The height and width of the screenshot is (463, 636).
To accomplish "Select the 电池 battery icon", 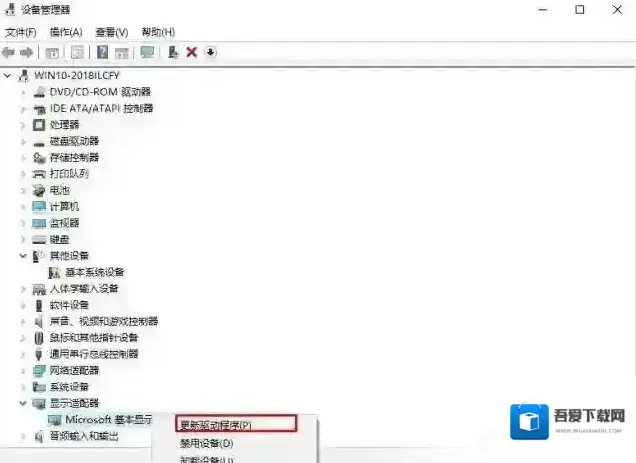I will 39,190.
